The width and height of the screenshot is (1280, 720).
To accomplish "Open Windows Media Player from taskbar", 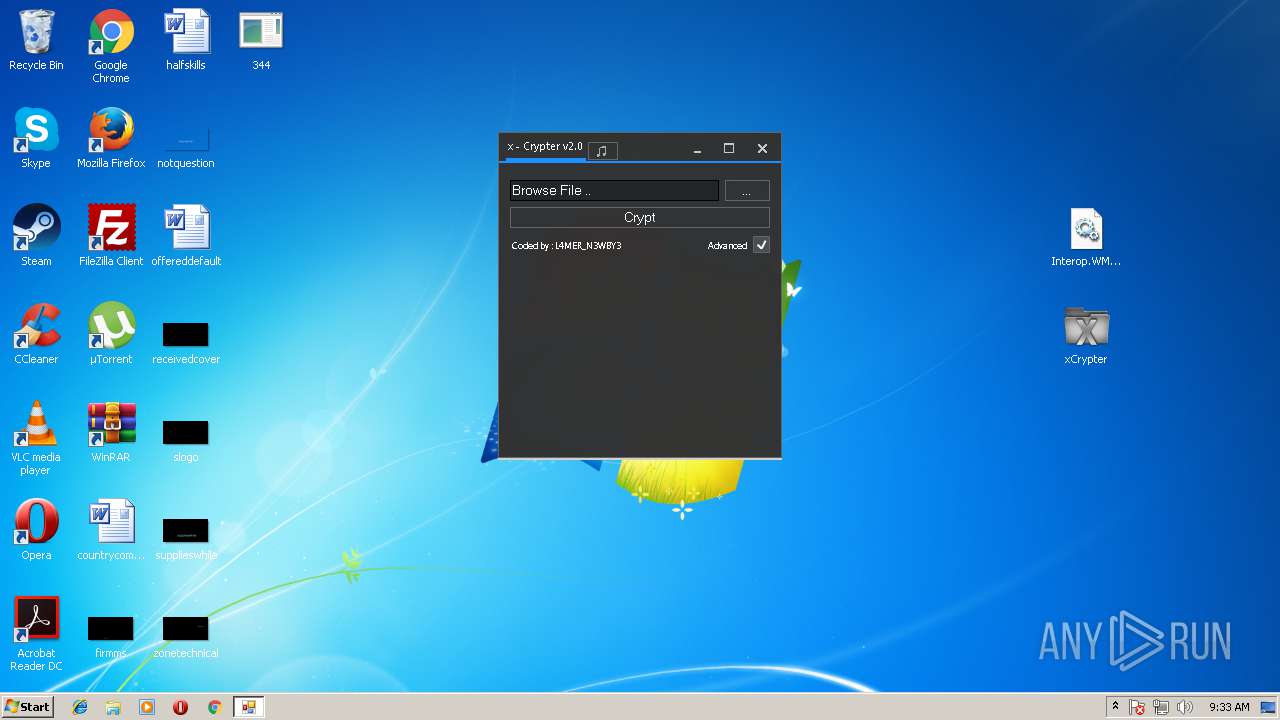I will [147, 707].
